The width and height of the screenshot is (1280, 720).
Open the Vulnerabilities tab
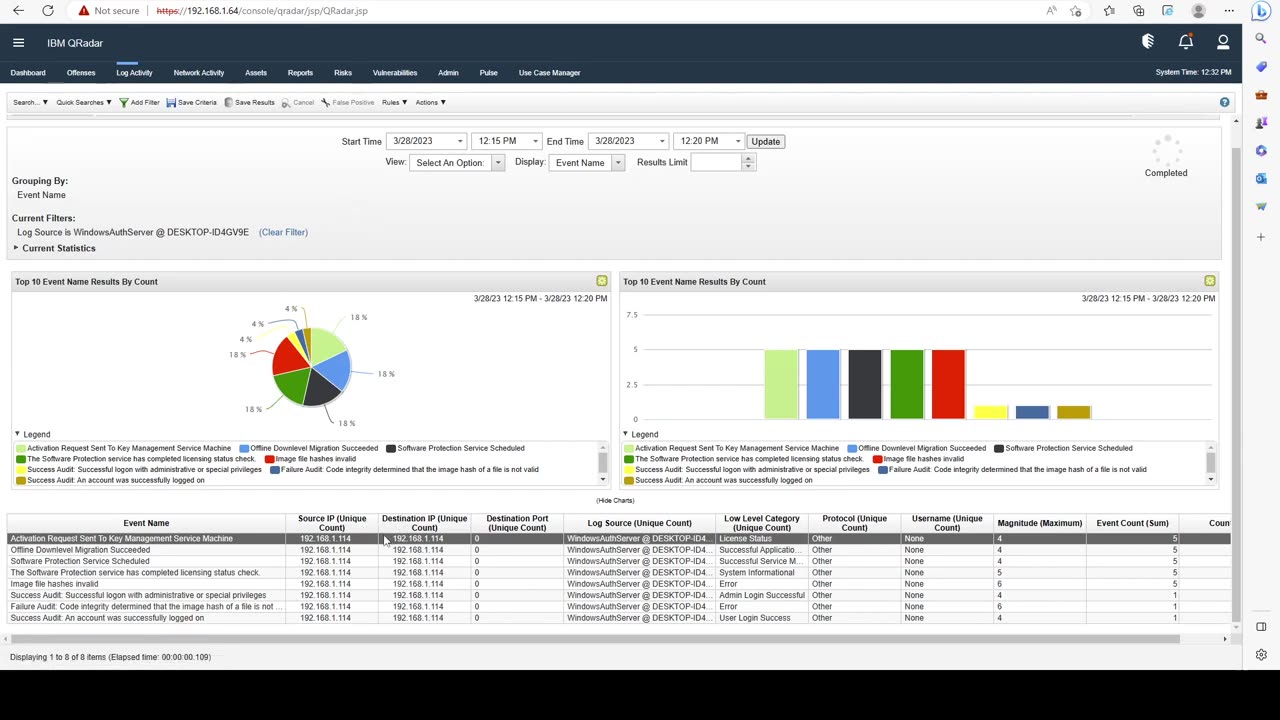tap(395, 73)
